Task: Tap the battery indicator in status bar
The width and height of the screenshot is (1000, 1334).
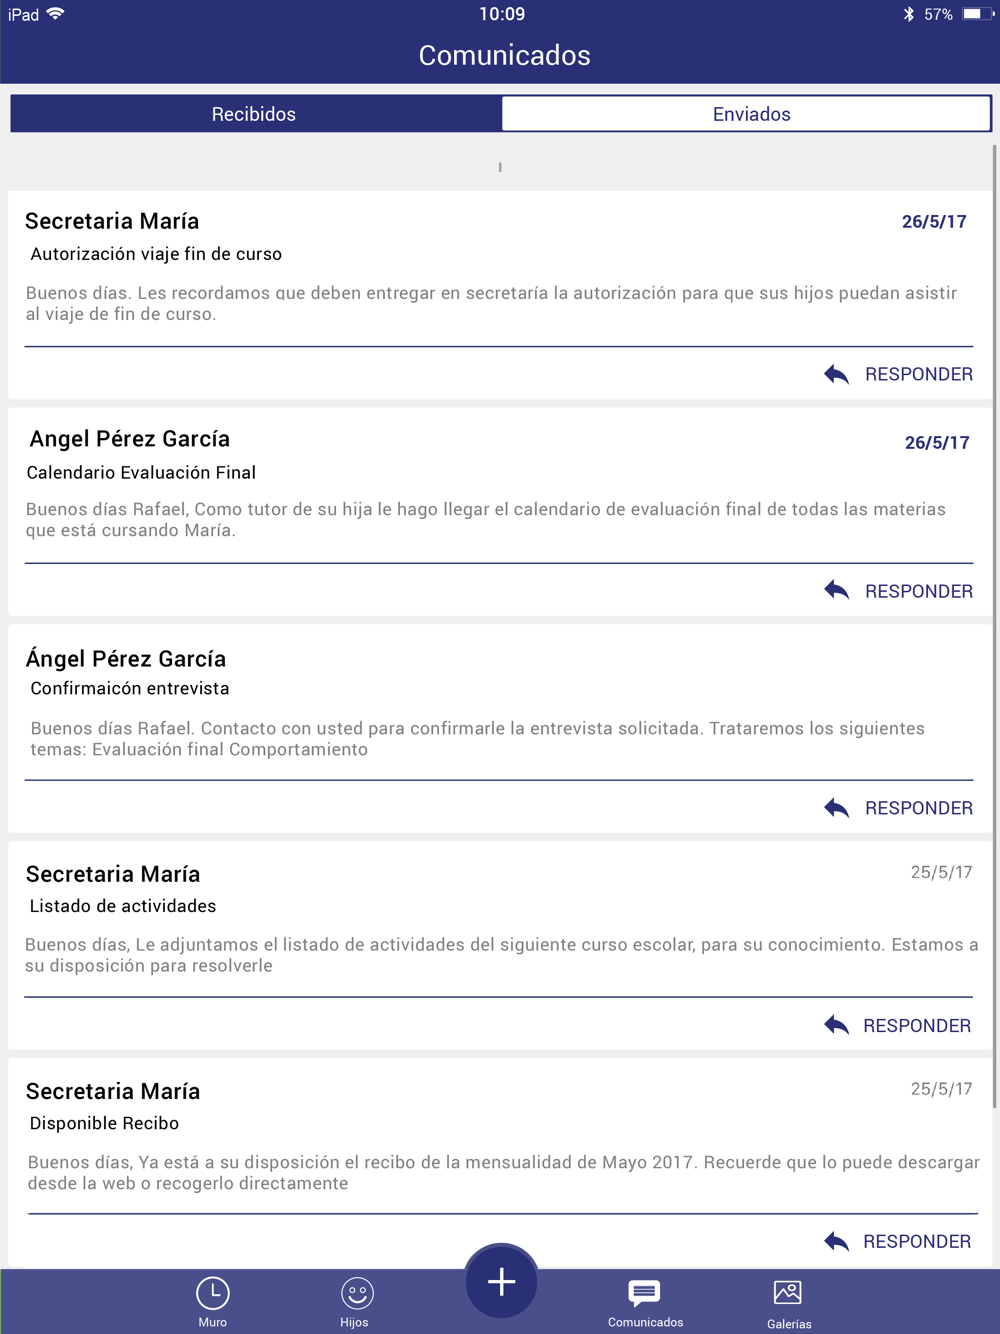Action: pyautogui.click(x=977, y=14)
